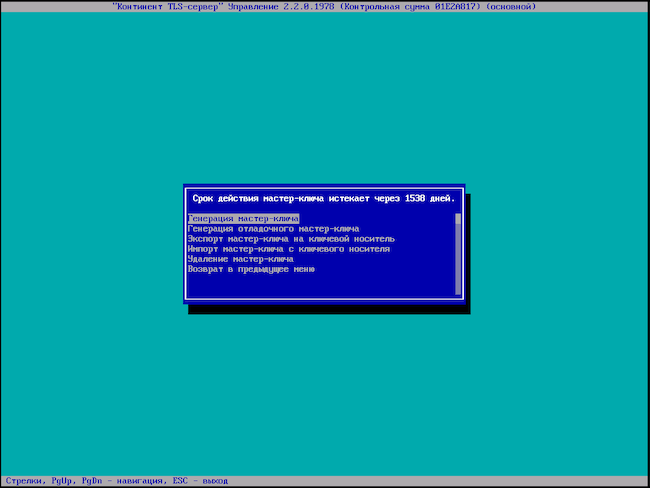Click the status bar hint 'Стрелки, PgUp, PgDn - навигация'

point(86,481)
